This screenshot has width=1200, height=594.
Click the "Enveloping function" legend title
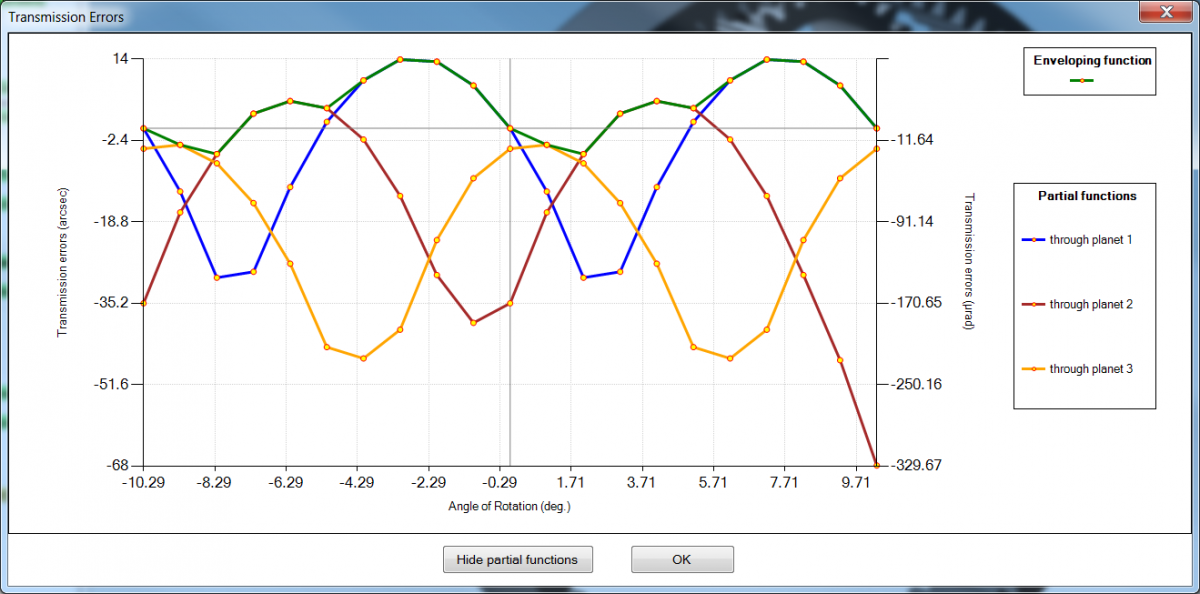click(1092, 60)
